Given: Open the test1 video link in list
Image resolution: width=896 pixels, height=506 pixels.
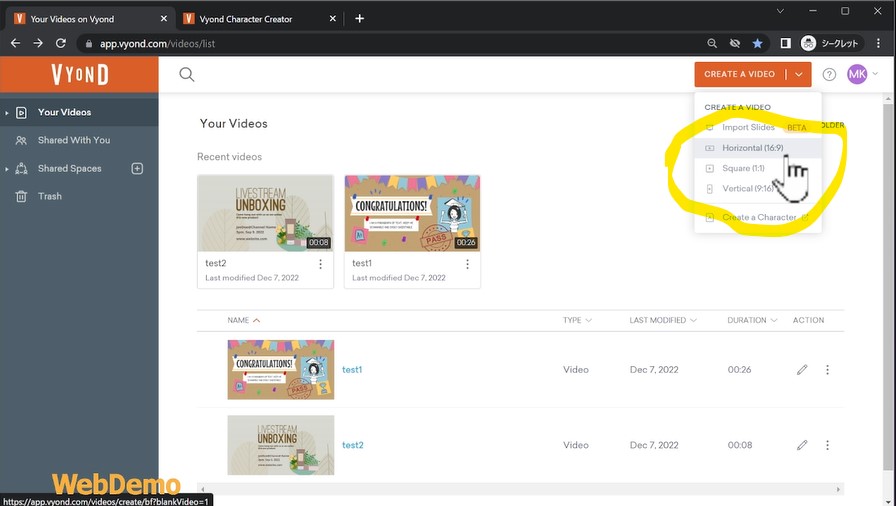Looking at the screenshot, I should [x=352, y=370].
